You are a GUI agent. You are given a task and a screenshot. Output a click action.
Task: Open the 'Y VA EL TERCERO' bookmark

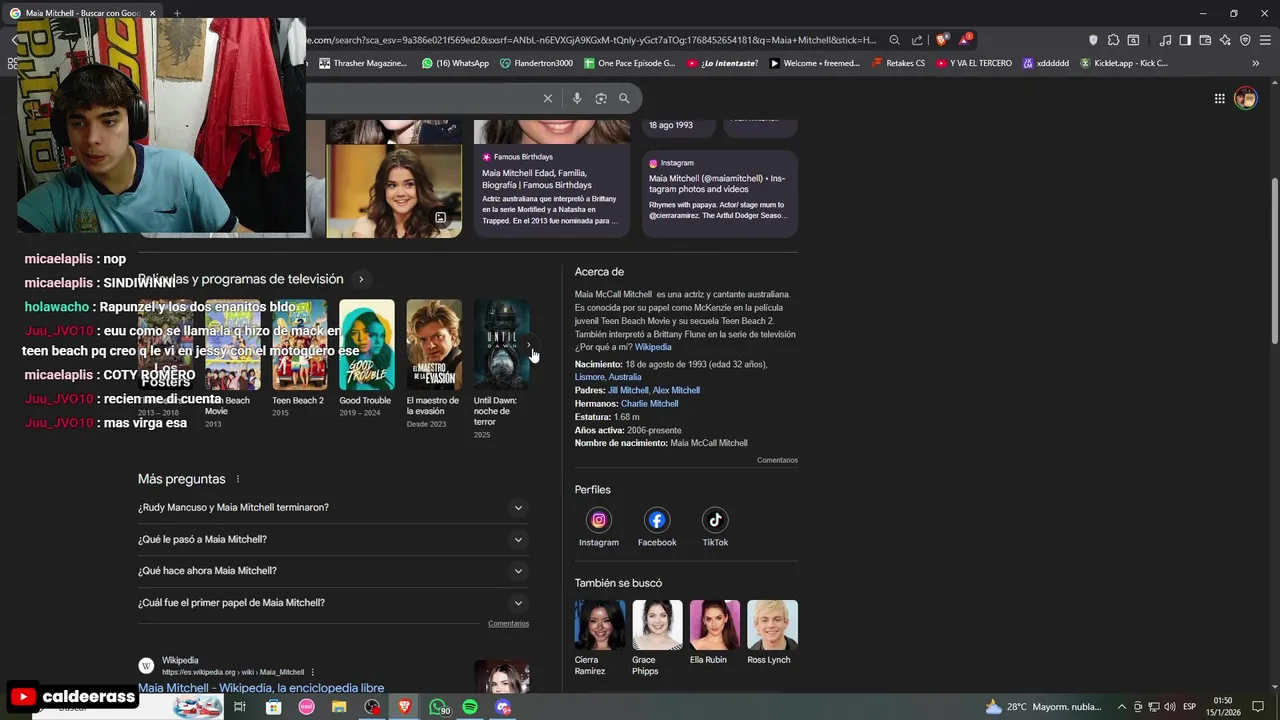tap(974, 63)
